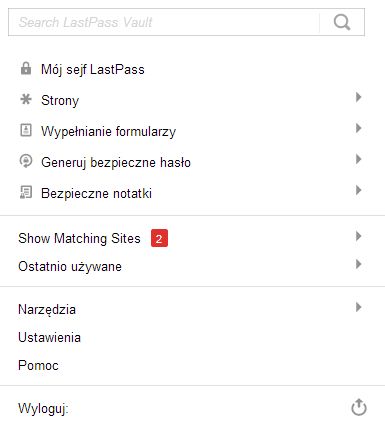This screenshot has width=385, height=430.
Task: Open Mój sejf LastPass
Action: (93, 69)
